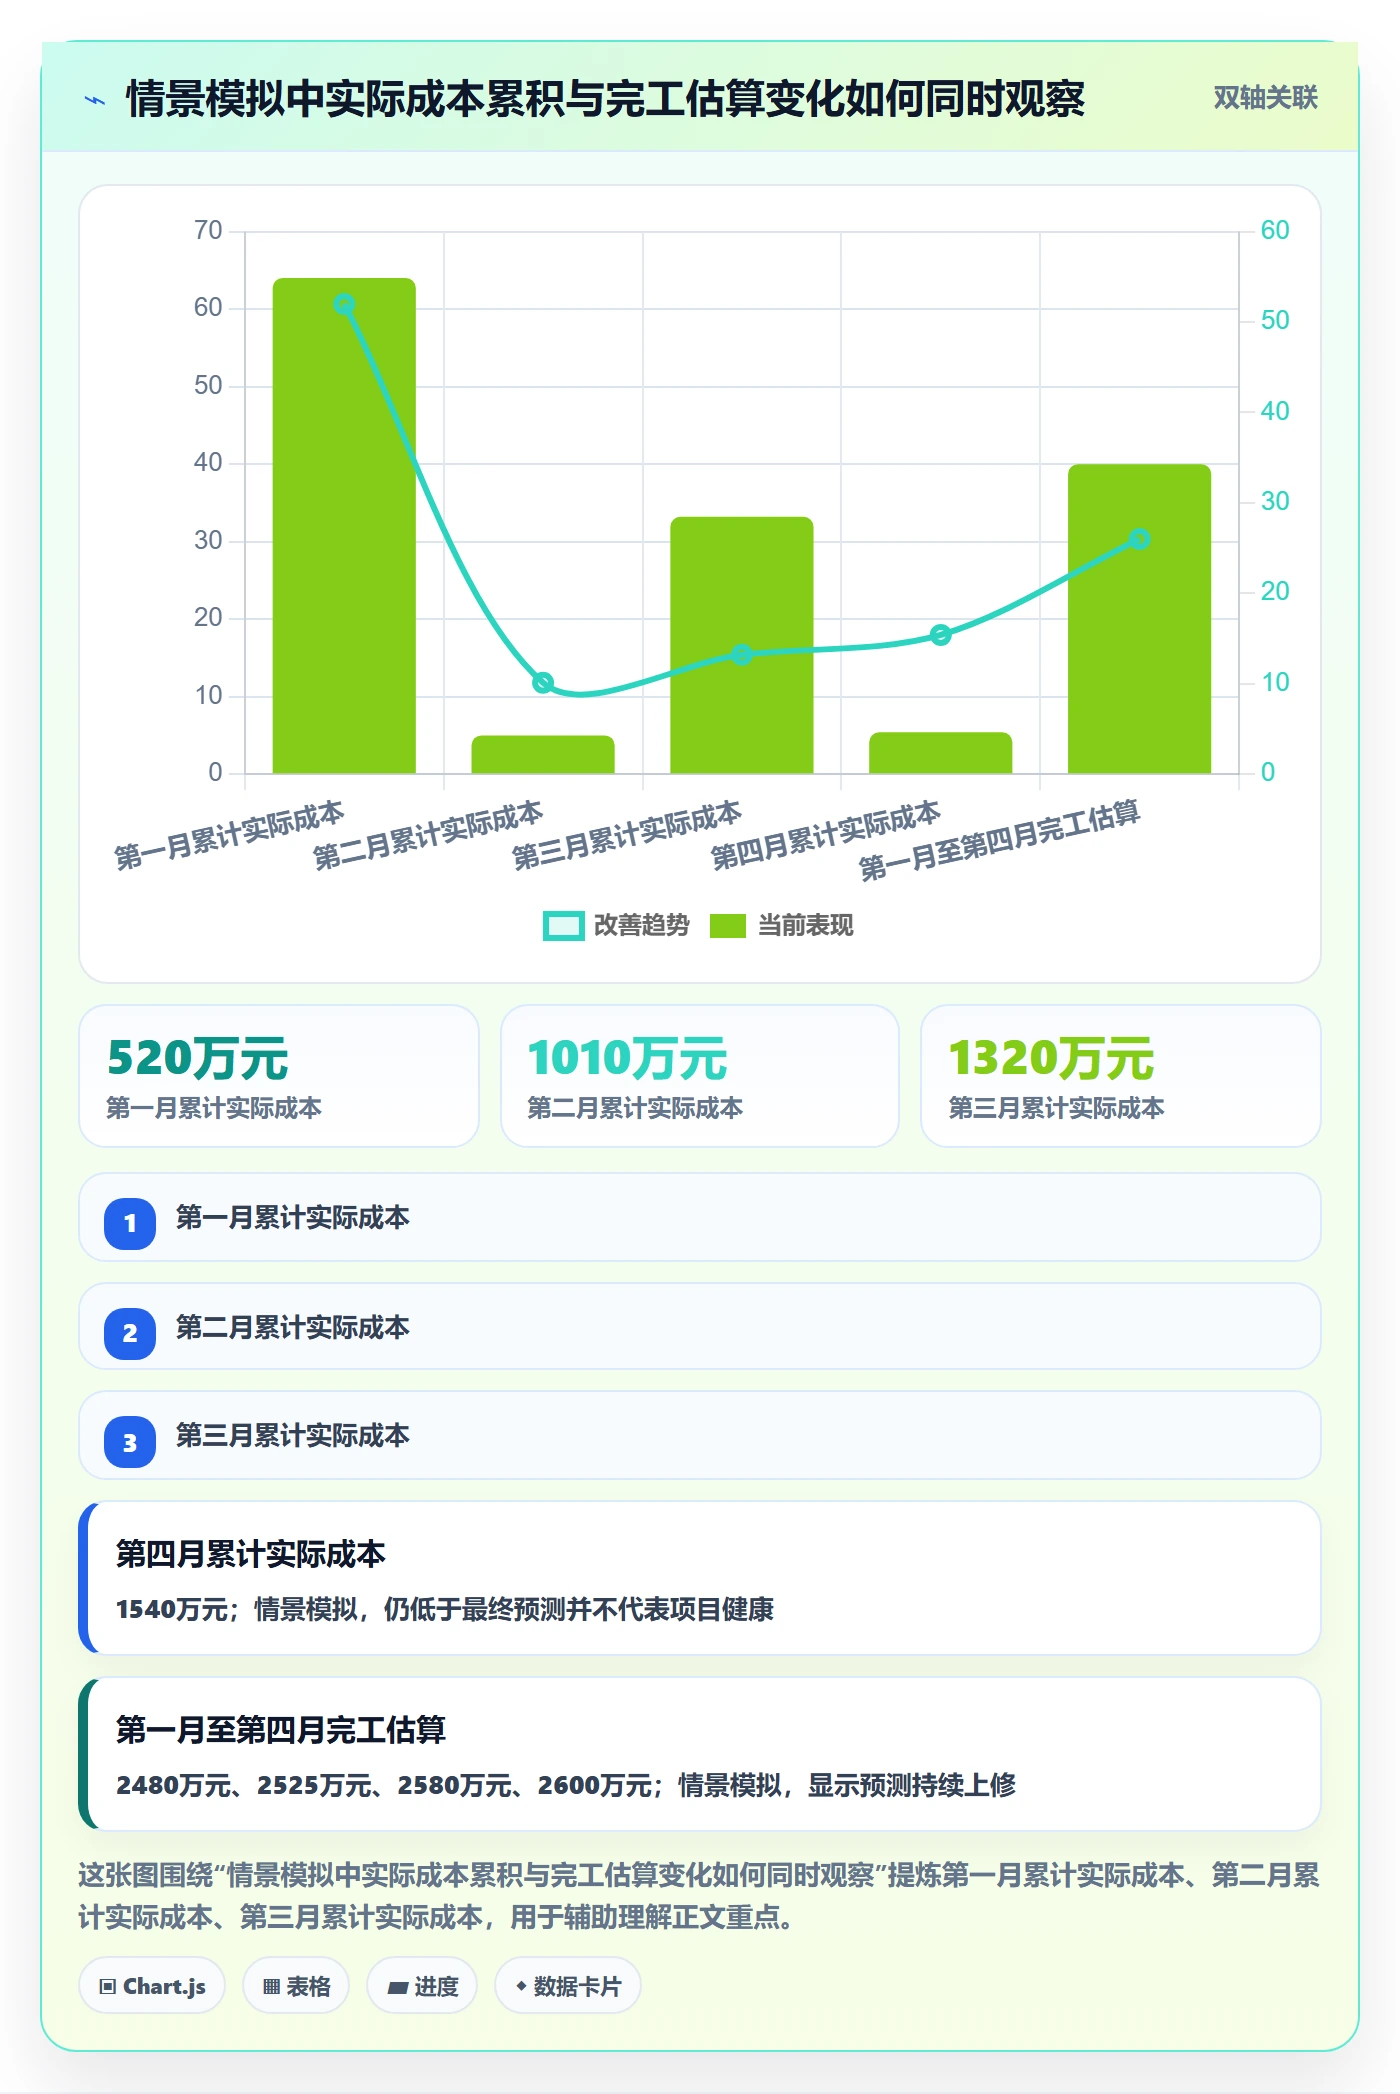
Task: Click the Chart.js tag
Action: (x=152, y=1986)
